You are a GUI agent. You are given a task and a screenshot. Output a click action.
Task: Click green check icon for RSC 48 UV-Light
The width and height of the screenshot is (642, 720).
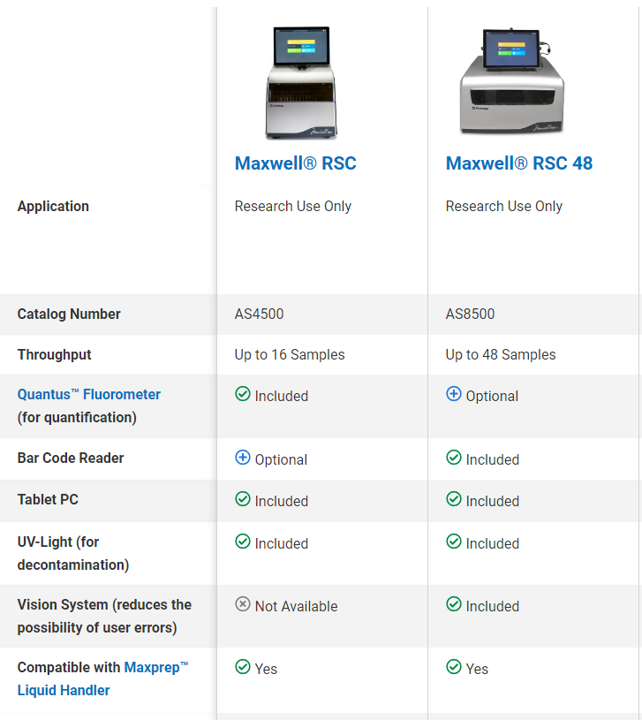coord(454,542)
